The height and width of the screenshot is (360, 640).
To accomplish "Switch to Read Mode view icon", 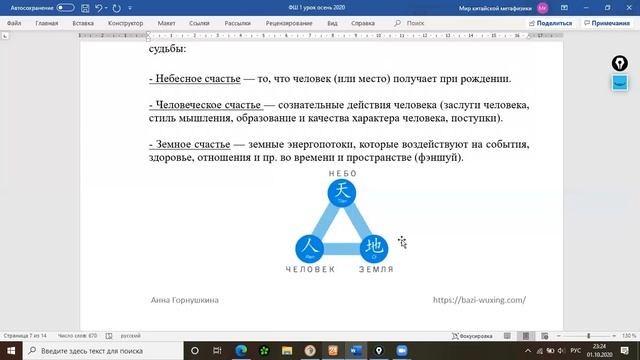I will 507,336.
